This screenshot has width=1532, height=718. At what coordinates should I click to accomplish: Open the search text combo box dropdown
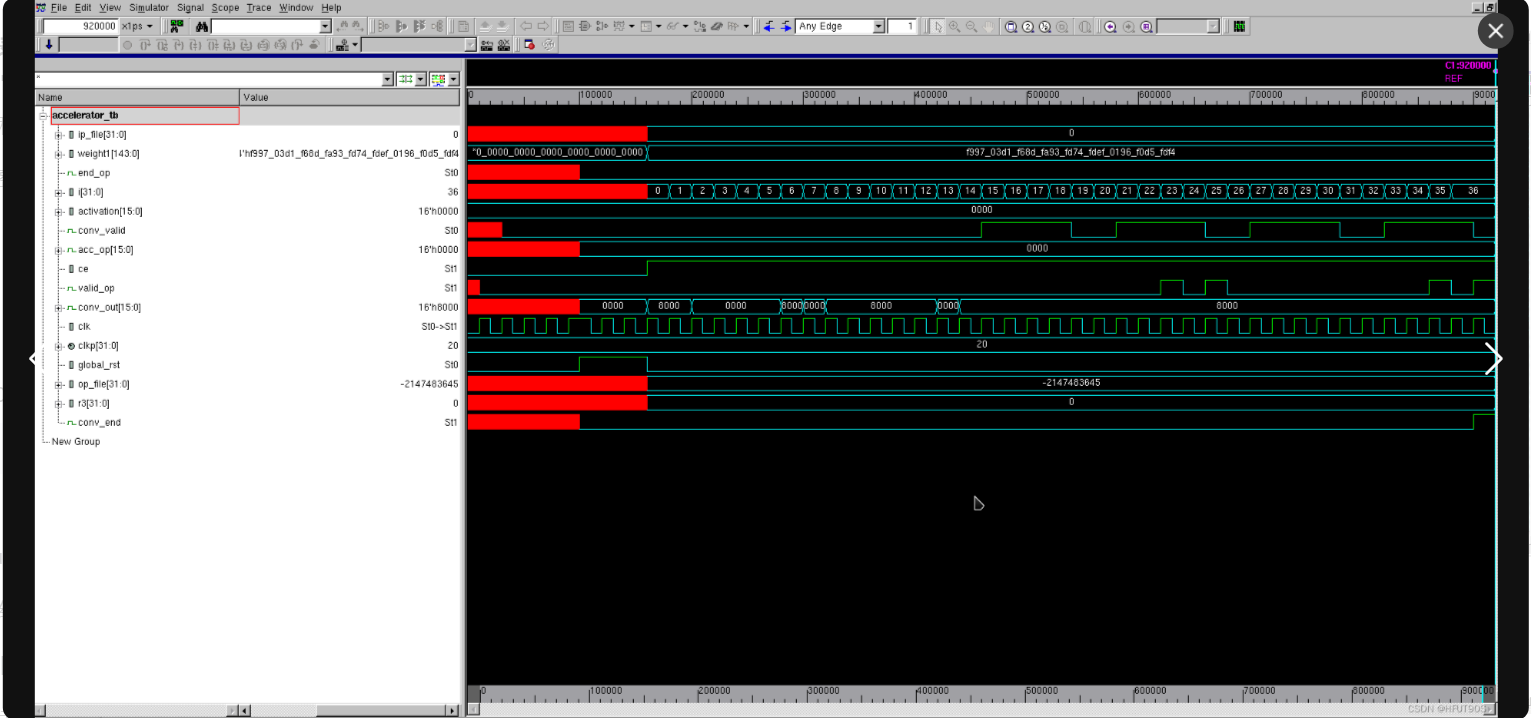coord(325,26)
